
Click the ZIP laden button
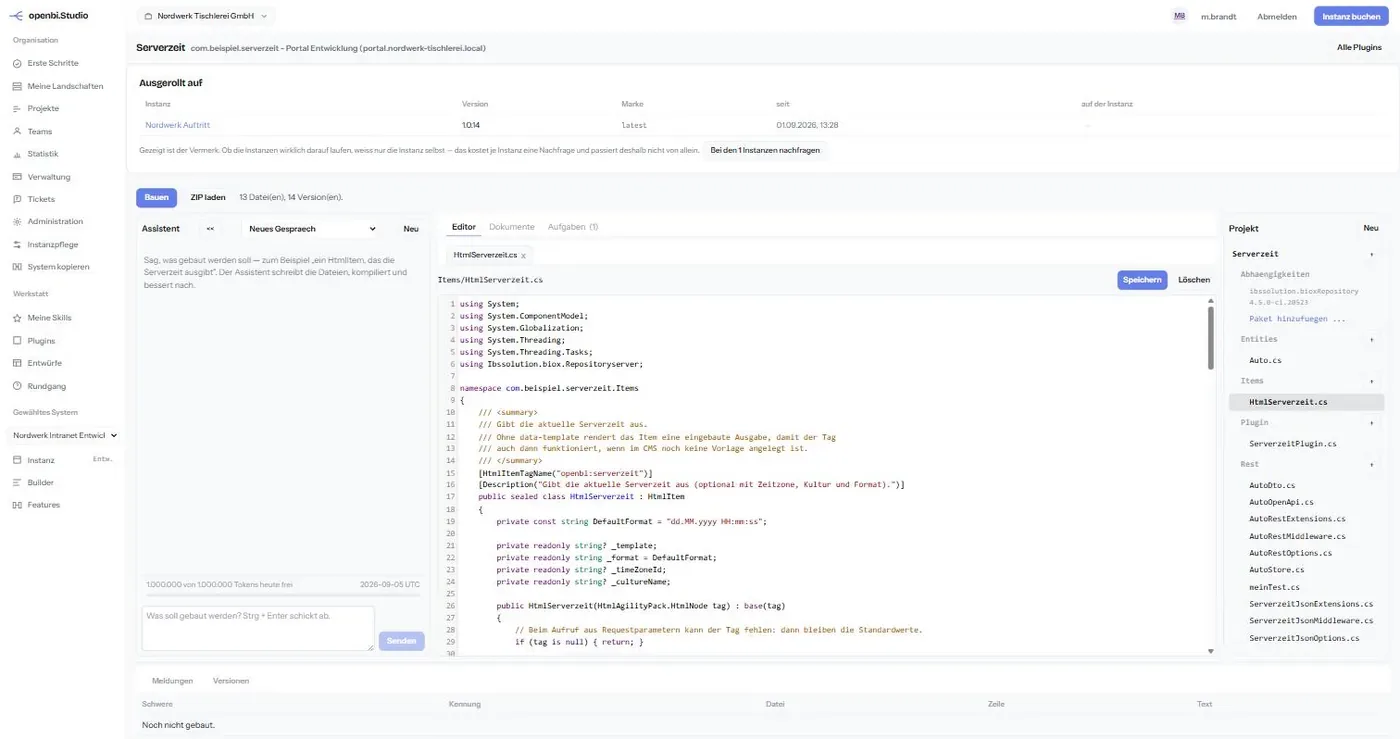click(x=208, y=198)
